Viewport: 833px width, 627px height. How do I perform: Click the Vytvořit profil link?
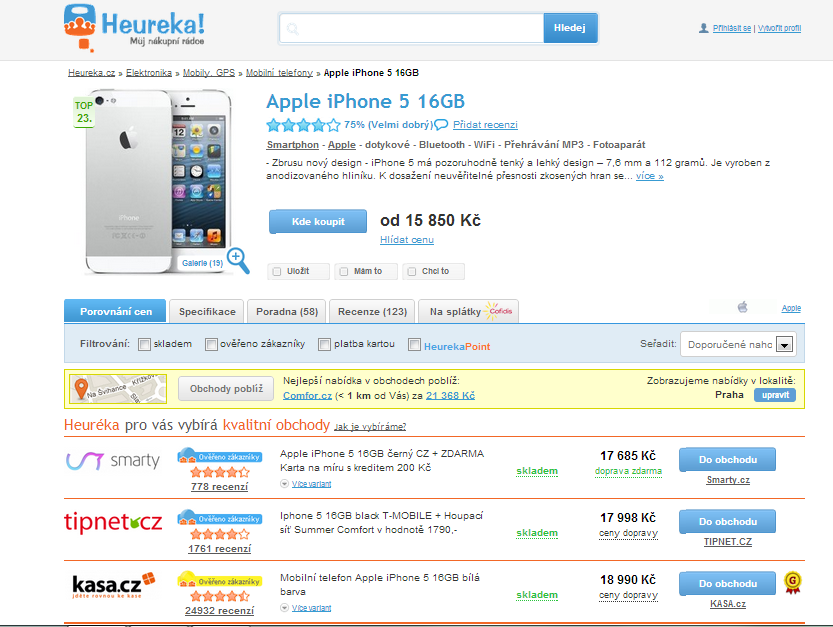click(779, 28)
